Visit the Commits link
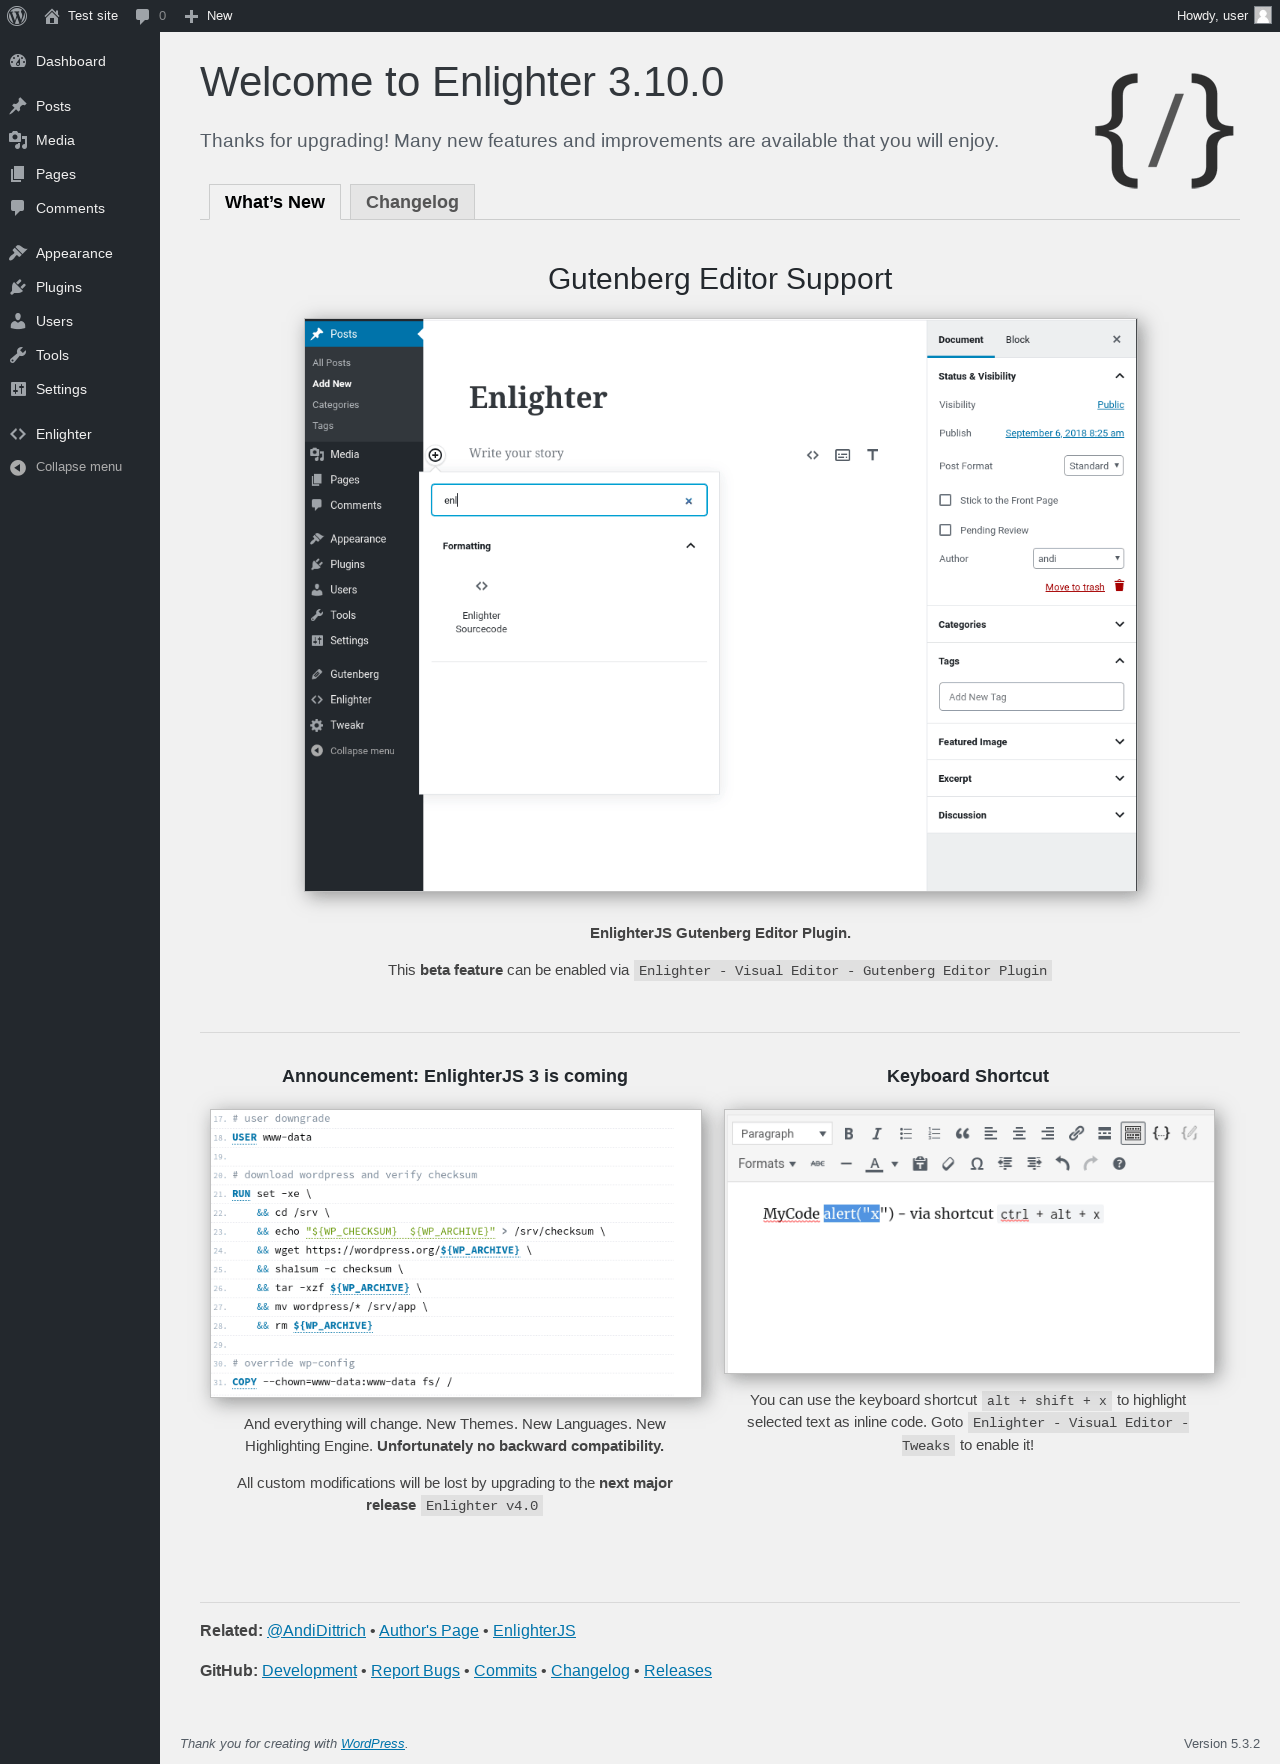Screen dimensions: 1280x1764 pos(505,1670)
